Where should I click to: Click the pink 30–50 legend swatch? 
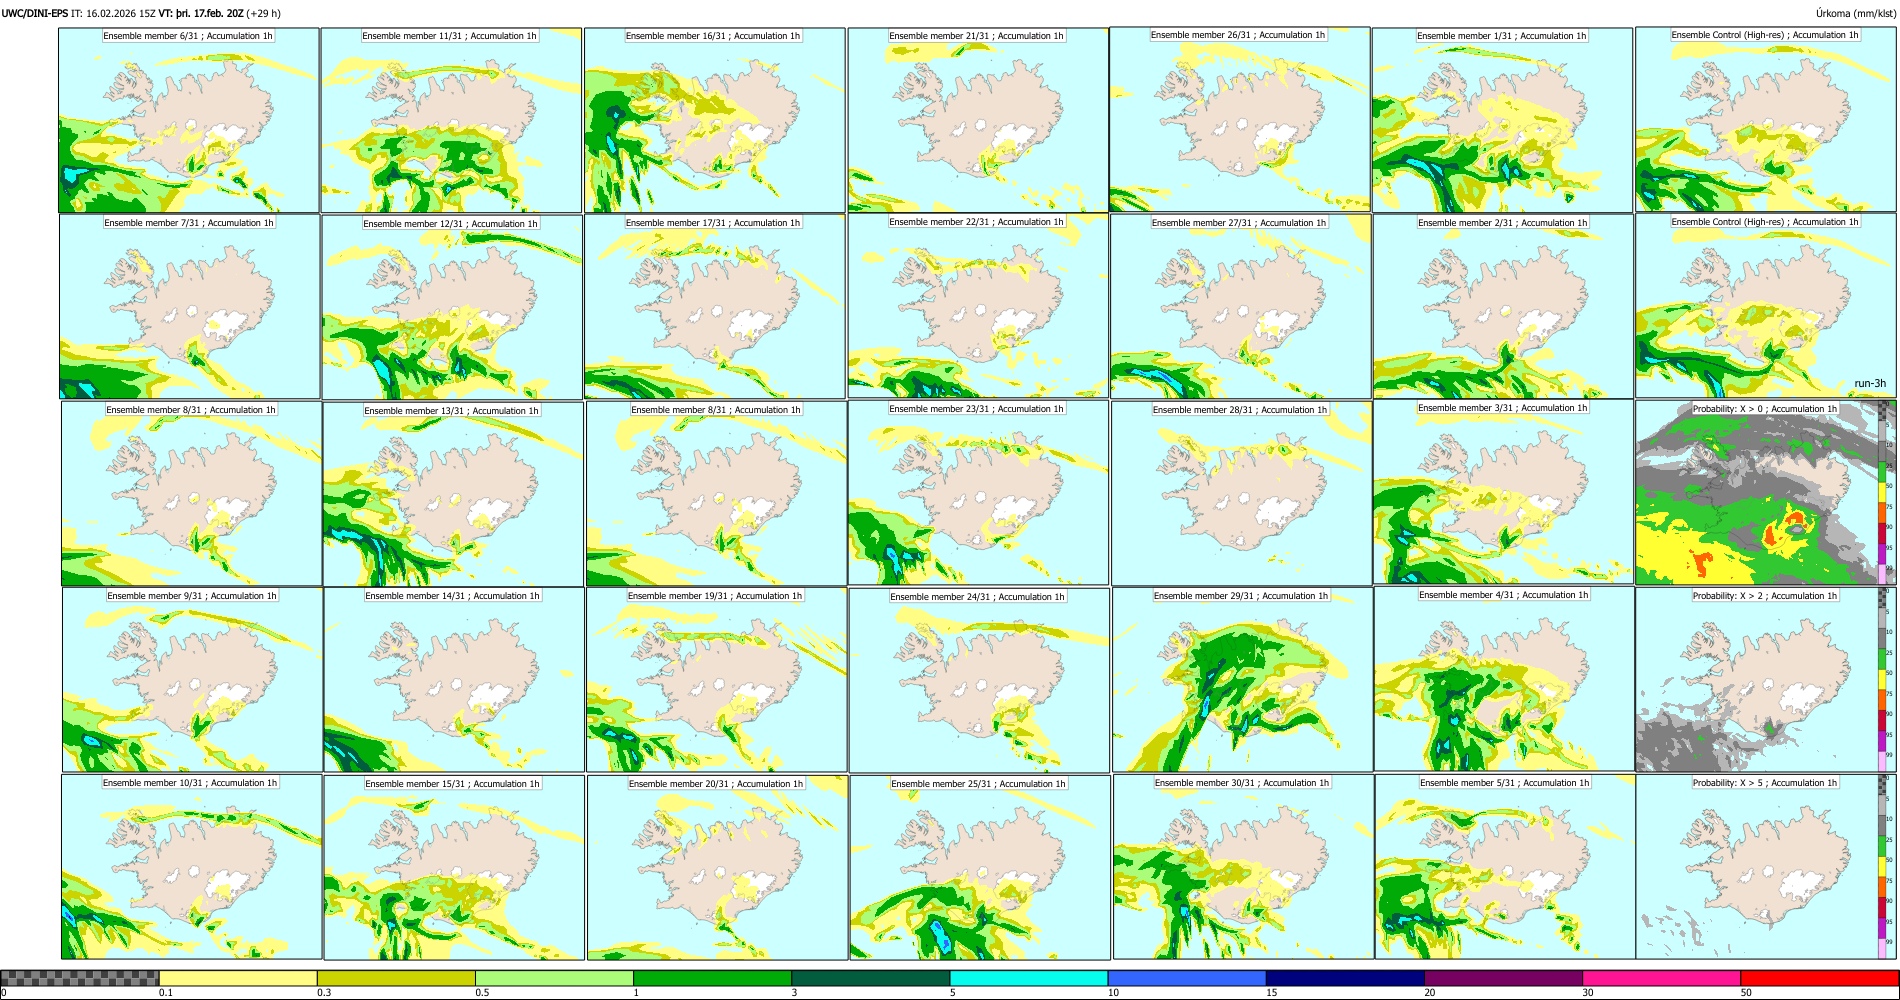coord(1661,978)
